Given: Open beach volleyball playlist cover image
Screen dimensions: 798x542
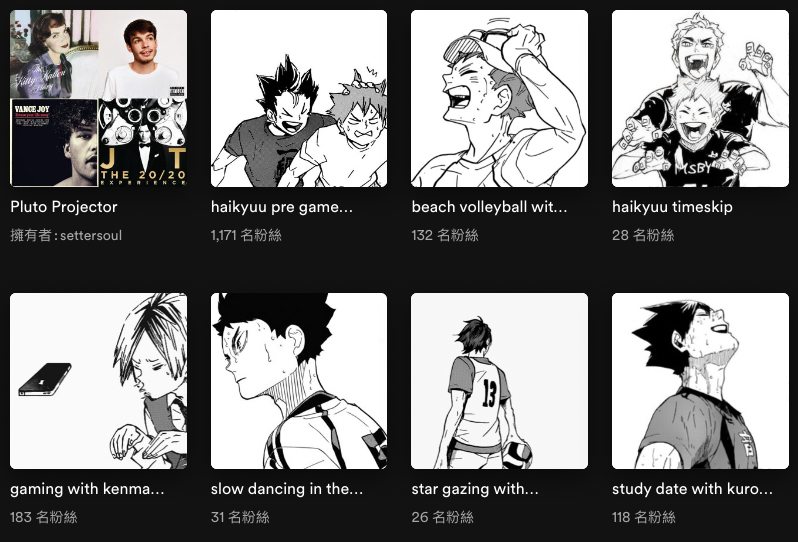Looking at the screenshot, I should coord(499,98).
